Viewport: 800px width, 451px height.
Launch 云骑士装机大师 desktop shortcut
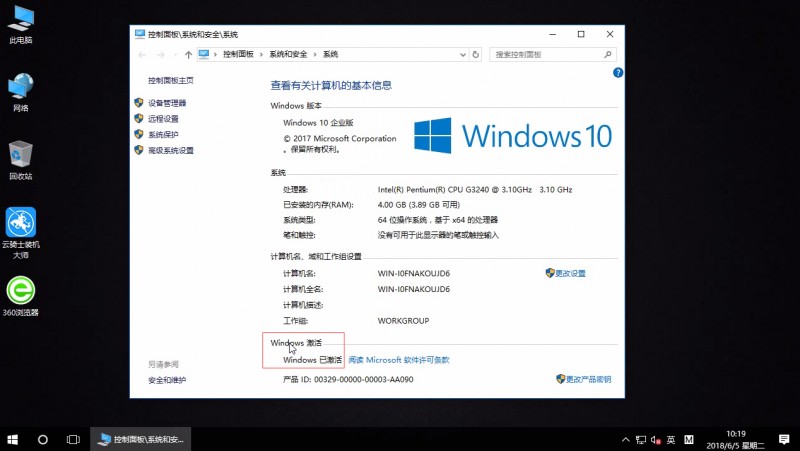[21, 233]
